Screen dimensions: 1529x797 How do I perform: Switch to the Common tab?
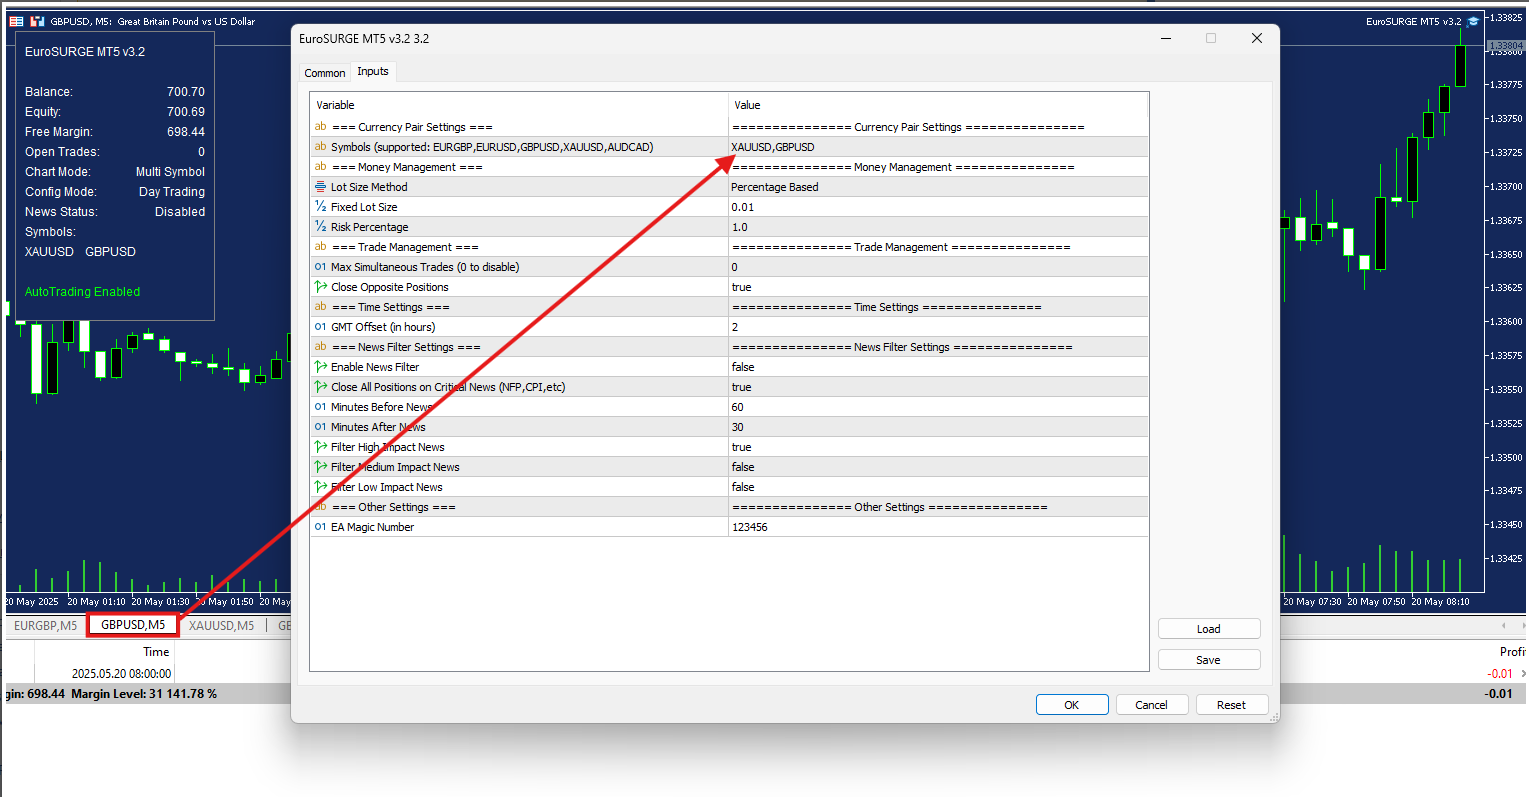point(325,73)
